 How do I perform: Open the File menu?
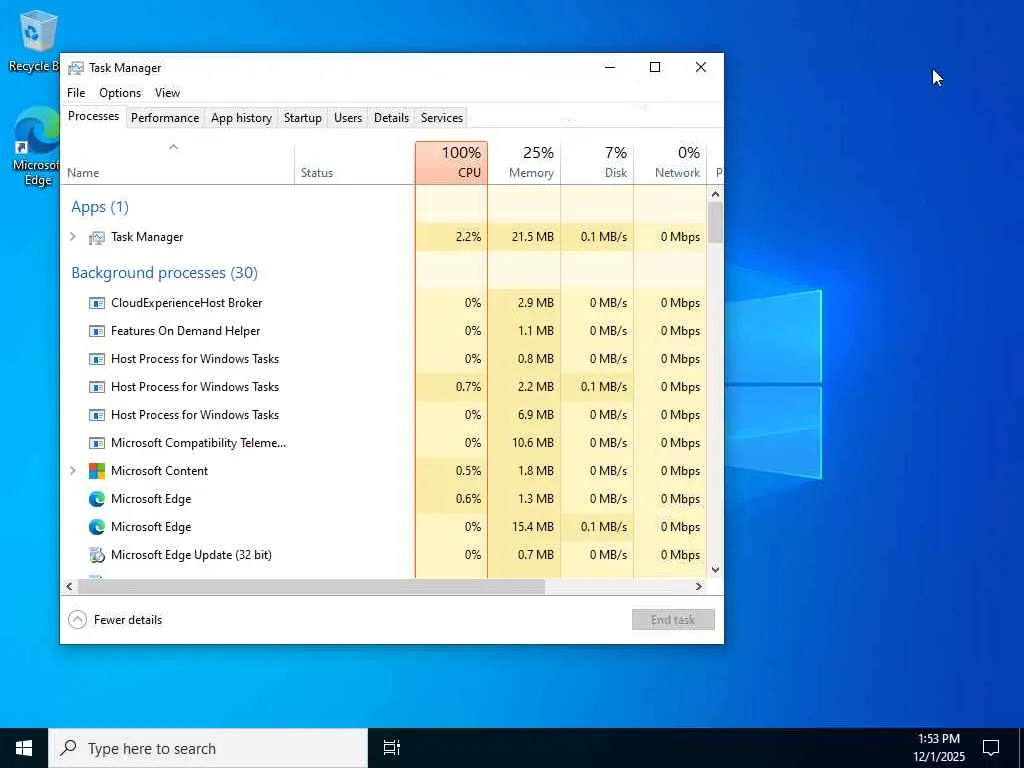[76, 93]
